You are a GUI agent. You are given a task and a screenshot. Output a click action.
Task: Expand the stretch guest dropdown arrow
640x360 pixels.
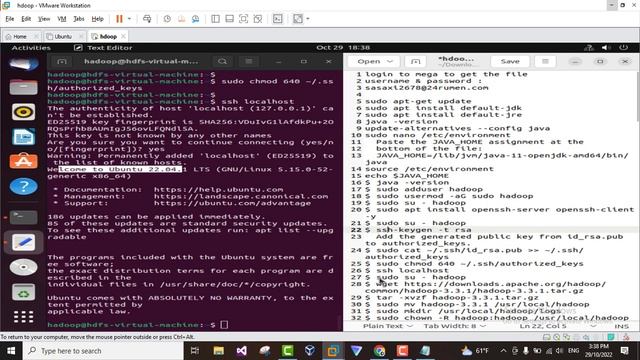tap(308, 19)
